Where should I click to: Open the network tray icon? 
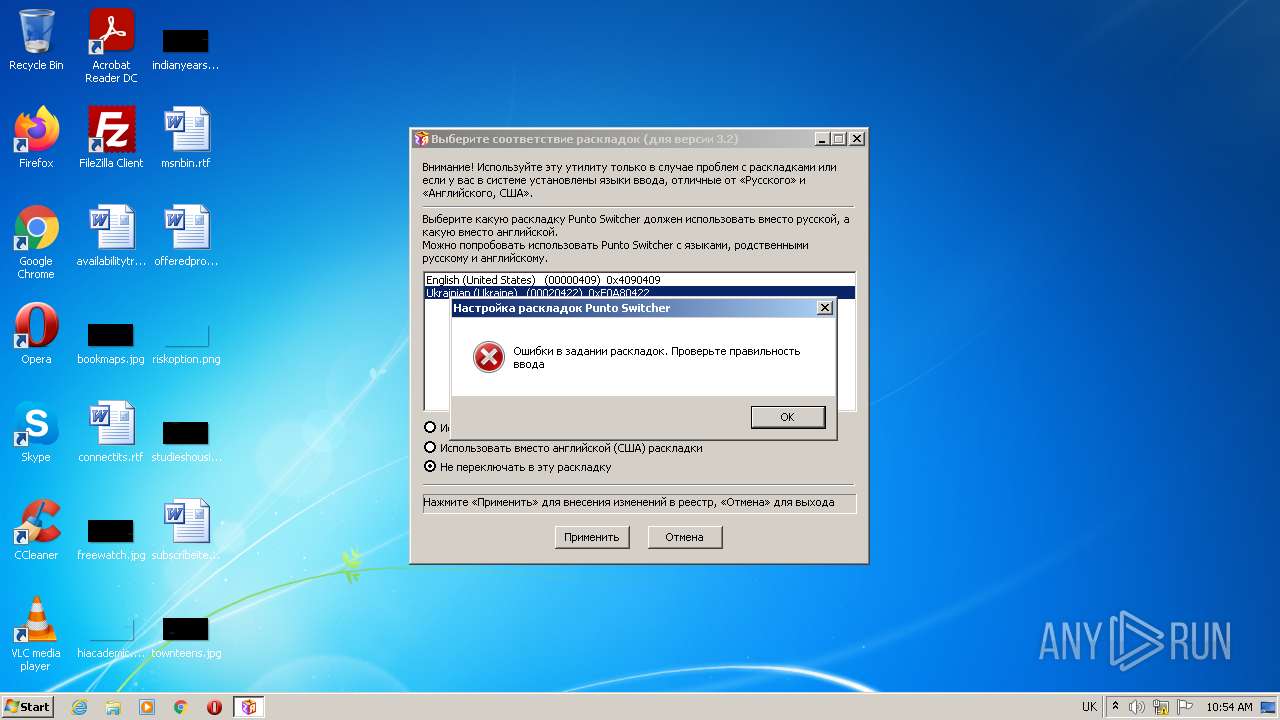1161,707
